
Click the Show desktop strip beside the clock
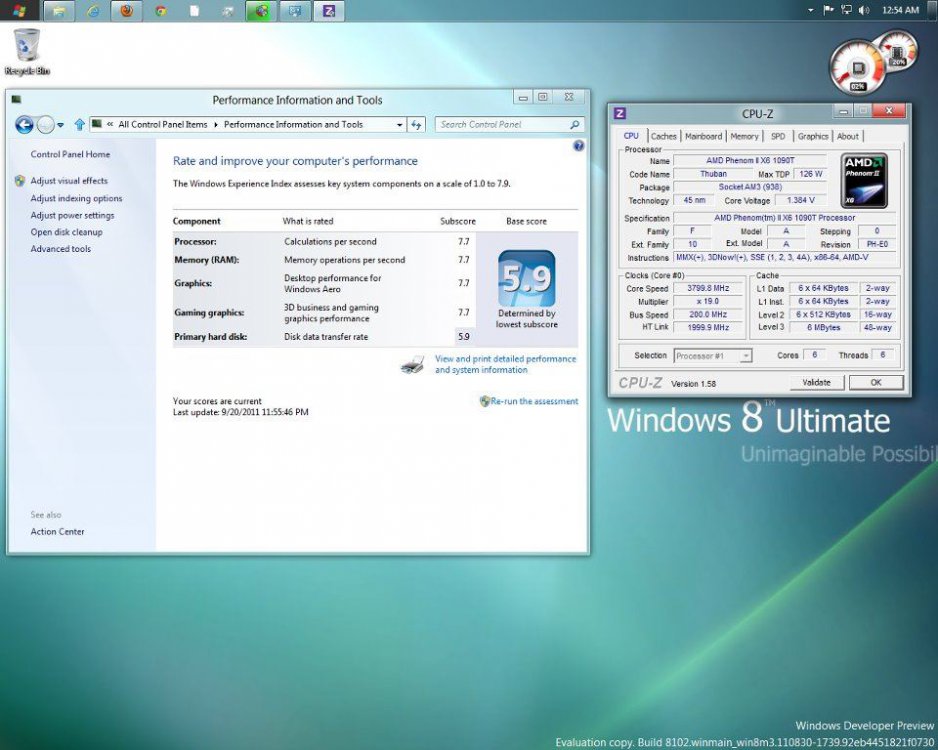click(933, 10)
